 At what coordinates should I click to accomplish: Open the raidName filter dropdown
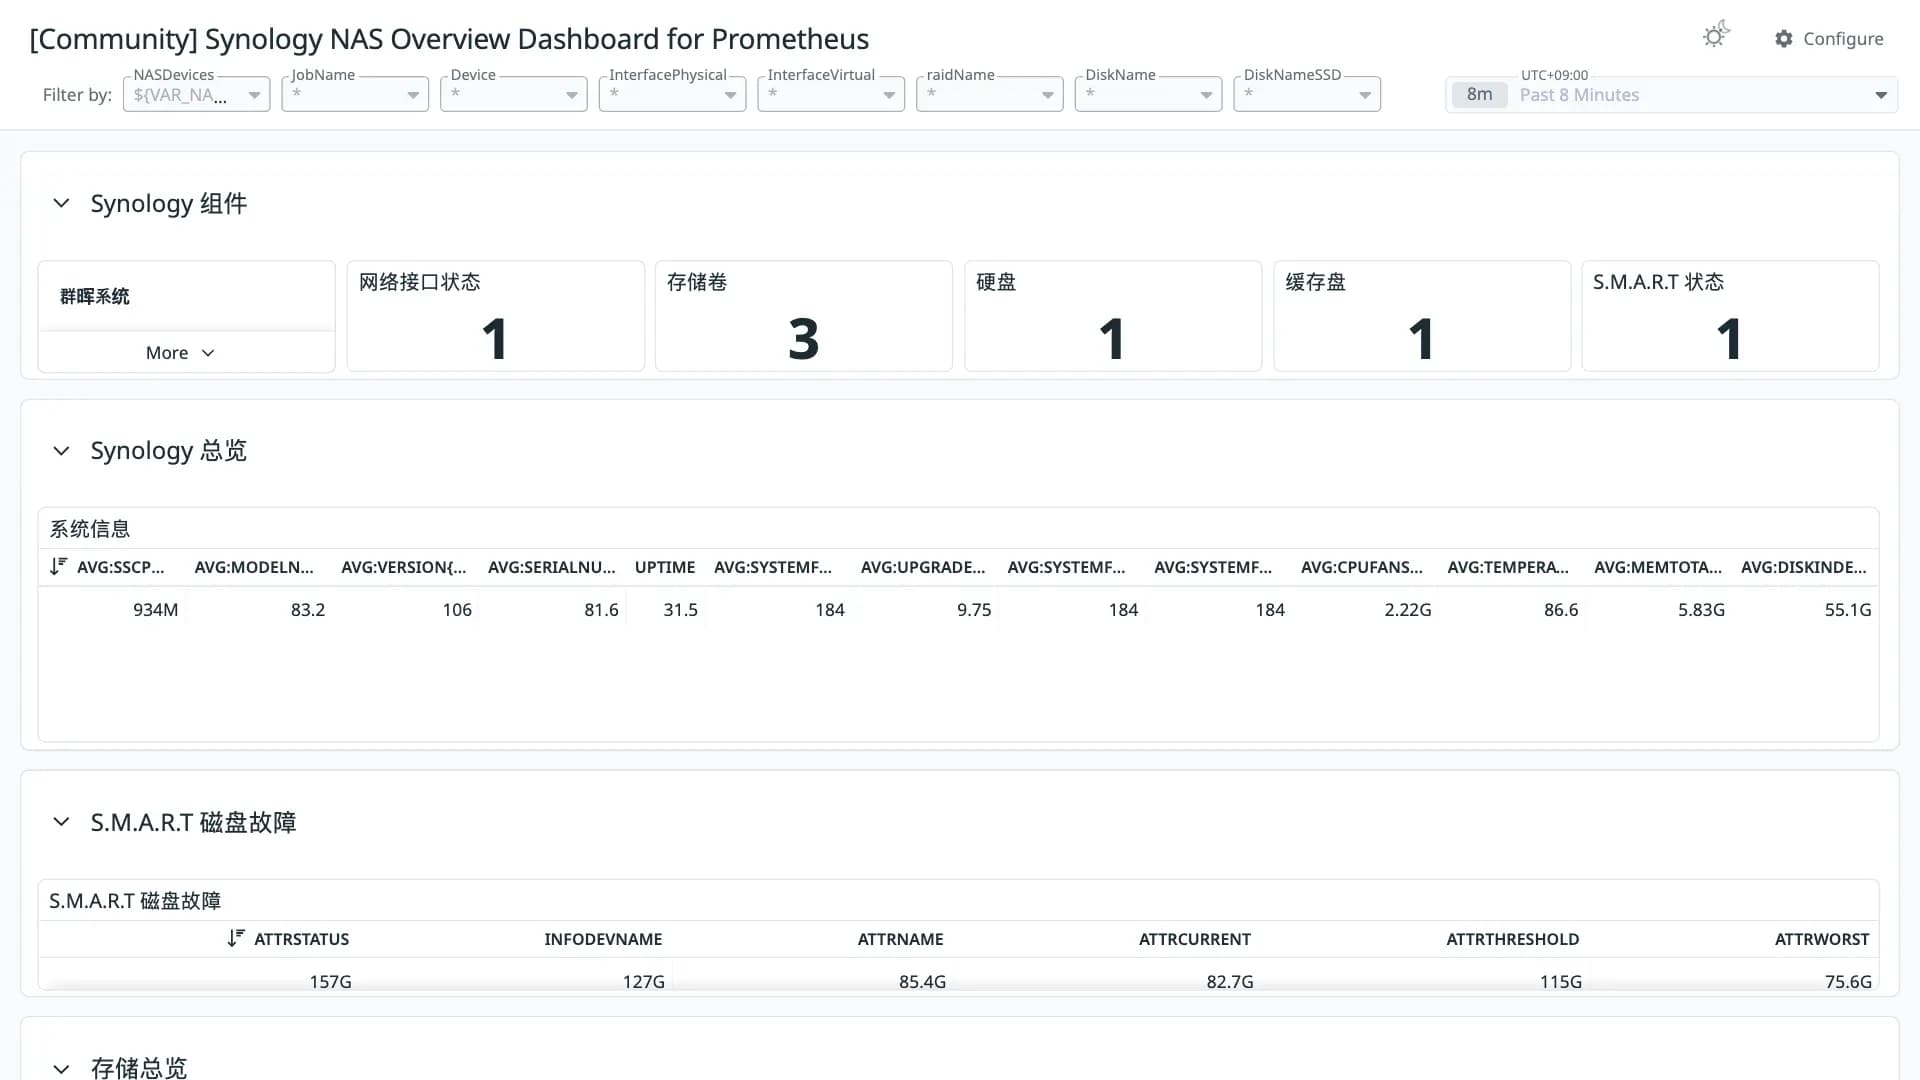pos(989,94)
